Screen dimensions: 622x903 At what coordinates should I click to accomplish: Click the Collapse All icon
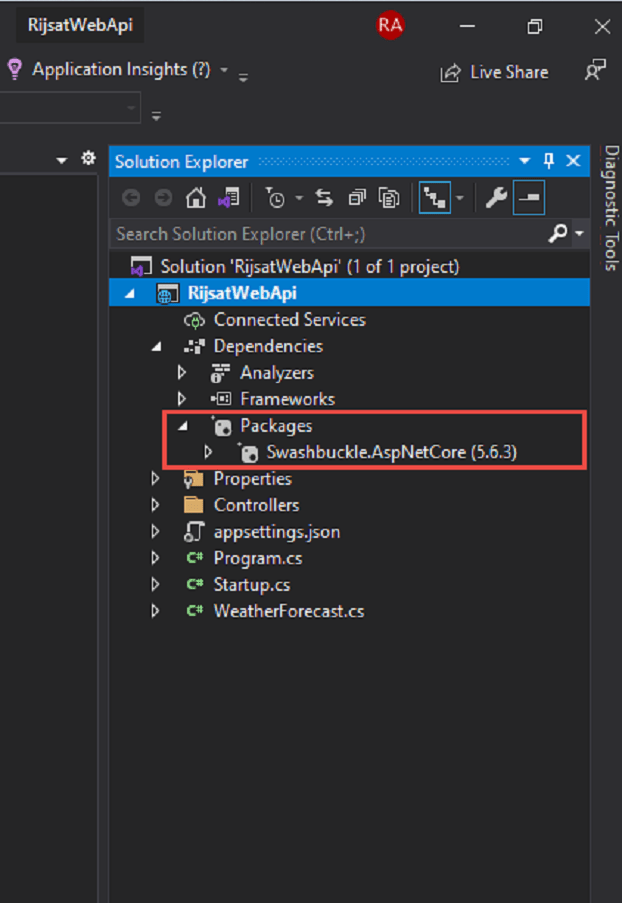(x=357, y=198)
